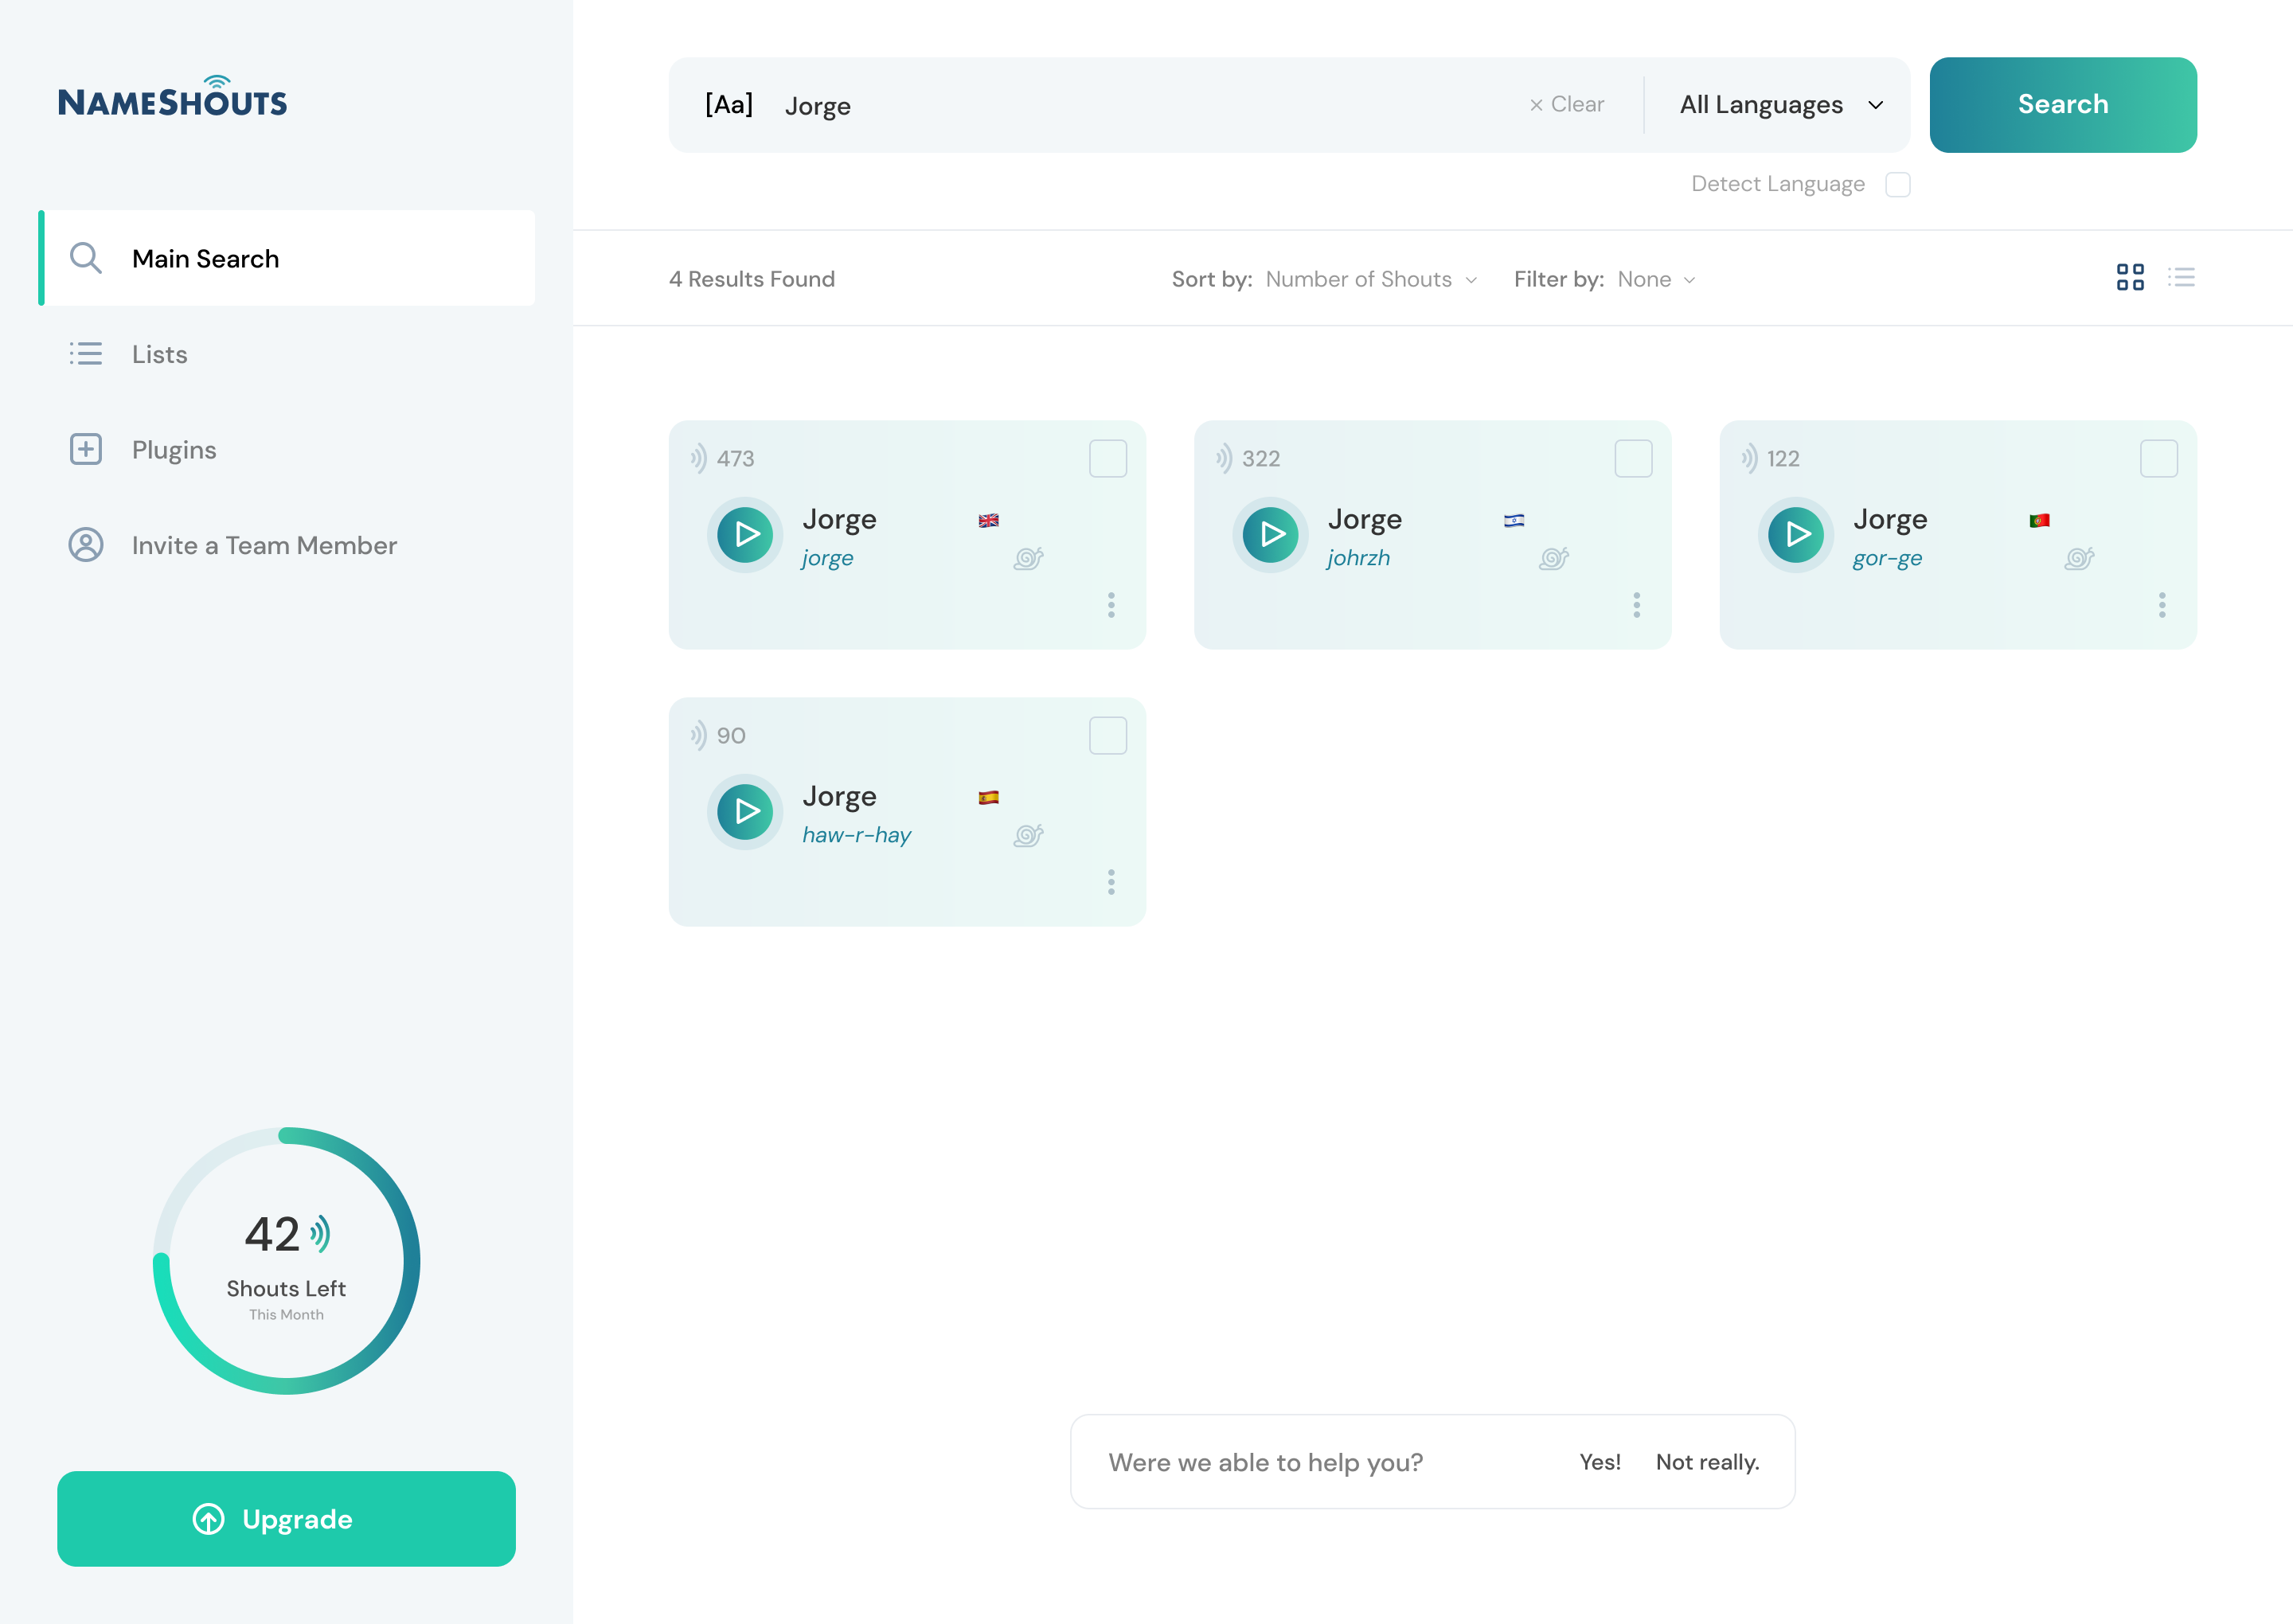The height and width of the screenshot is (1624, 2293).
Task: Click the shout icon next to 322
Action: (1223, 458)
